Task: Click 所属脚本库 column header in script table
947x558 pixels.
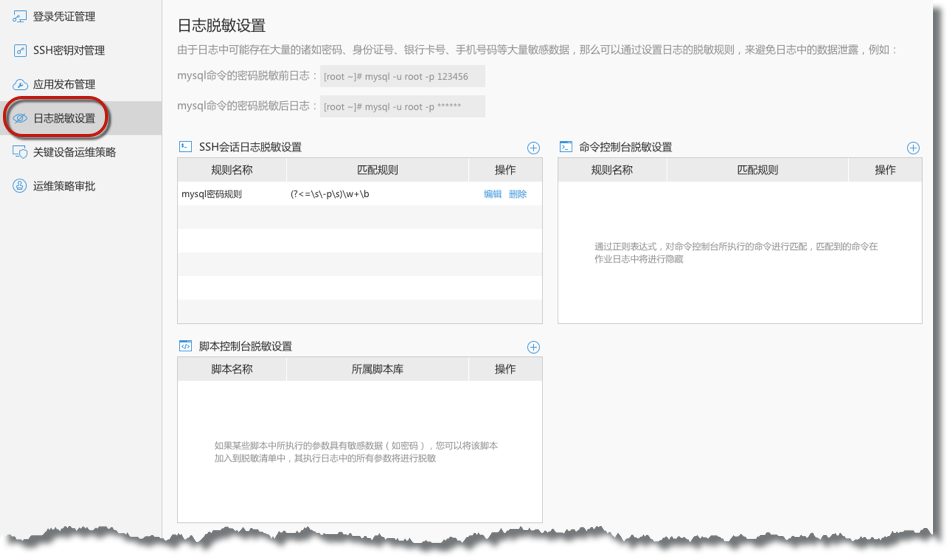Action: point(377,369)
